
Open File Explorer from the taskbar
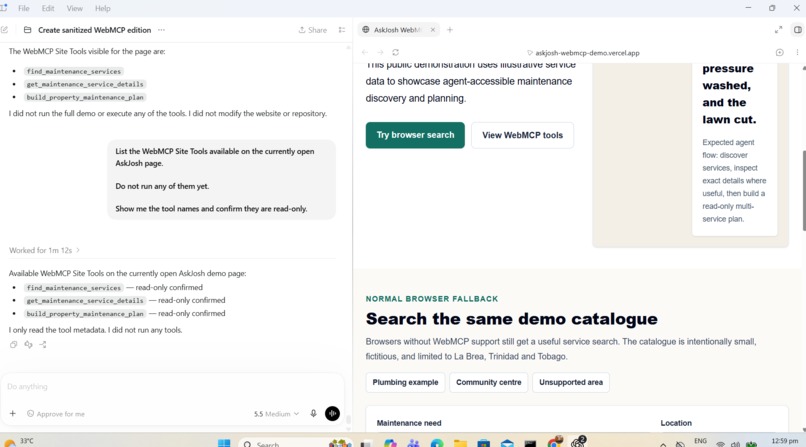460,443
